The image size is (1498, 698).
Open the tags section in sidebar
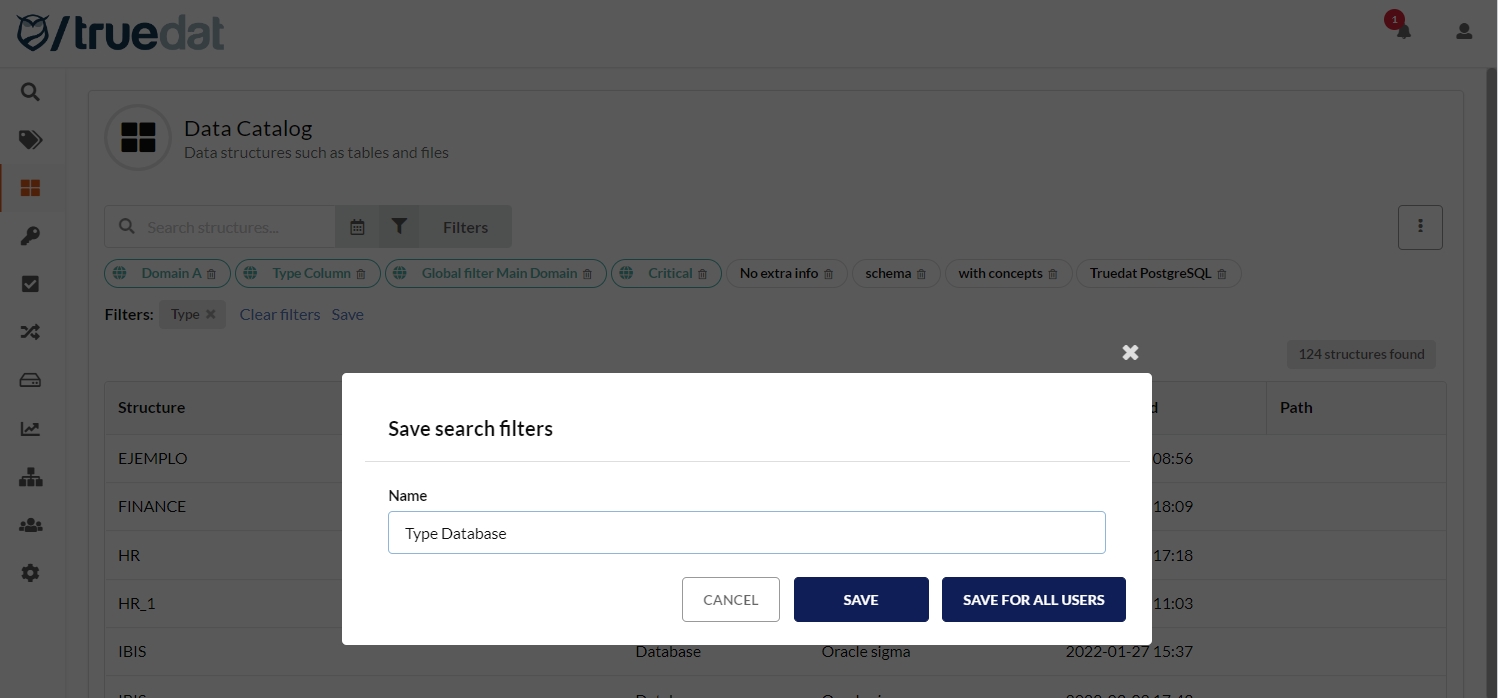(30, 140)
